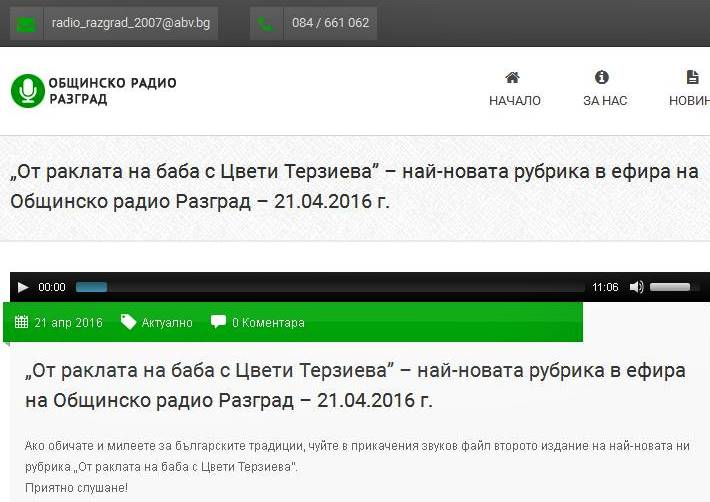Adjust the audio volume slider

[675, 287]
